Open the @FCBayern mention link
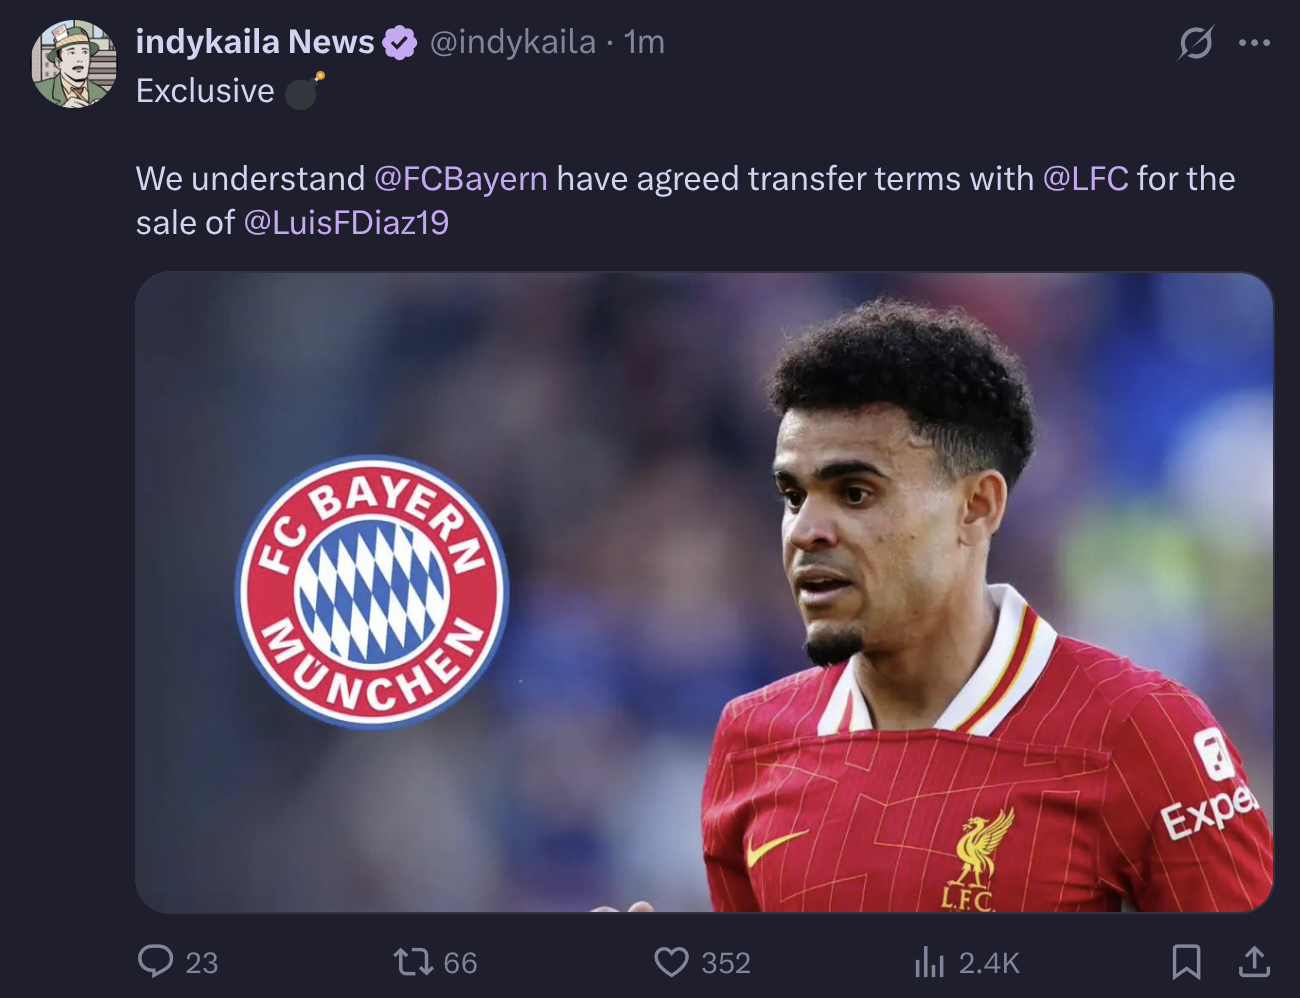 pos(461,178)
